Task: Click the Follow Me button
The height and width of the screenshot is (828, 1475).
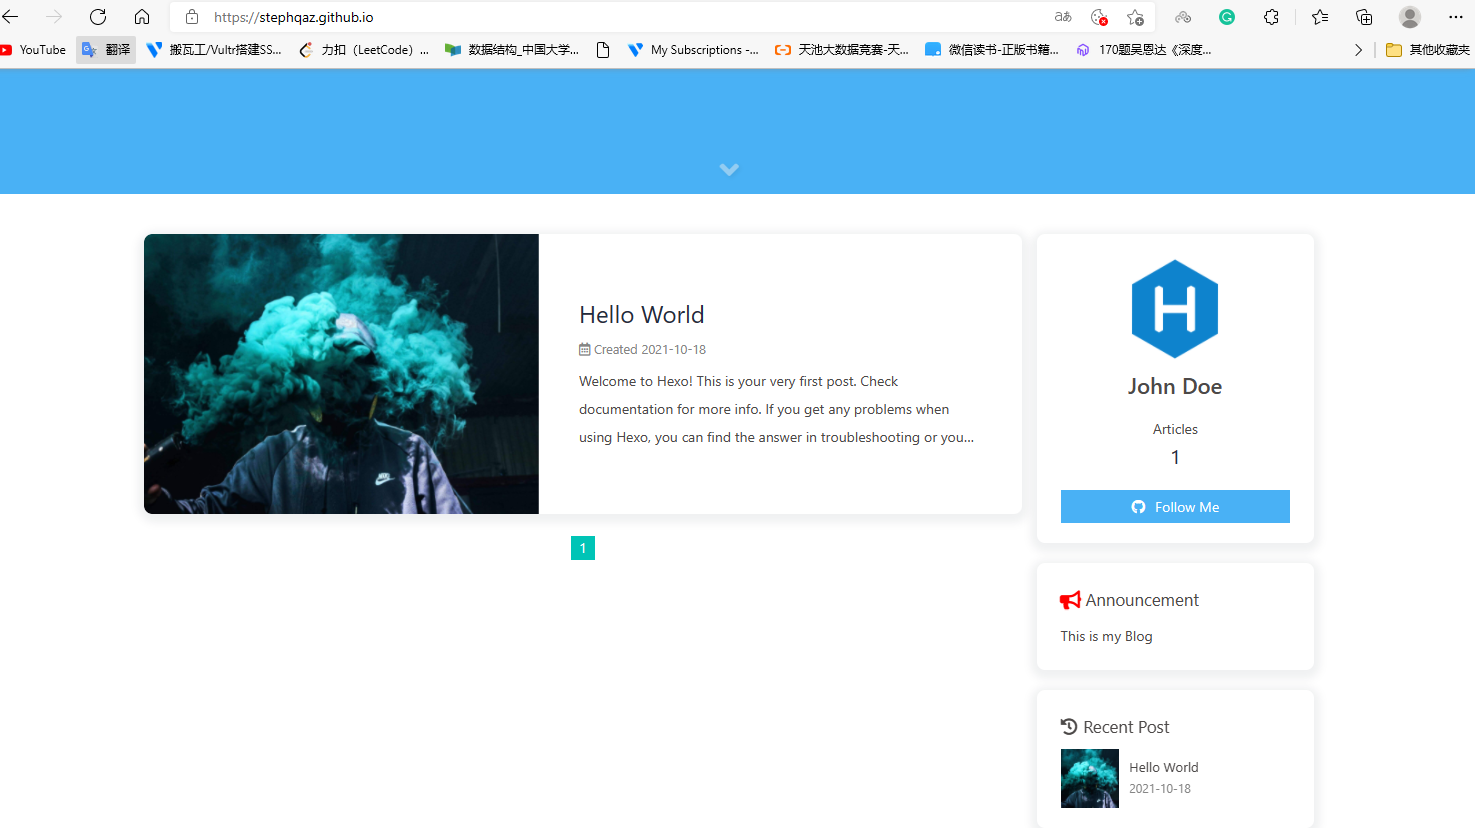Action: click(1175, 506)
